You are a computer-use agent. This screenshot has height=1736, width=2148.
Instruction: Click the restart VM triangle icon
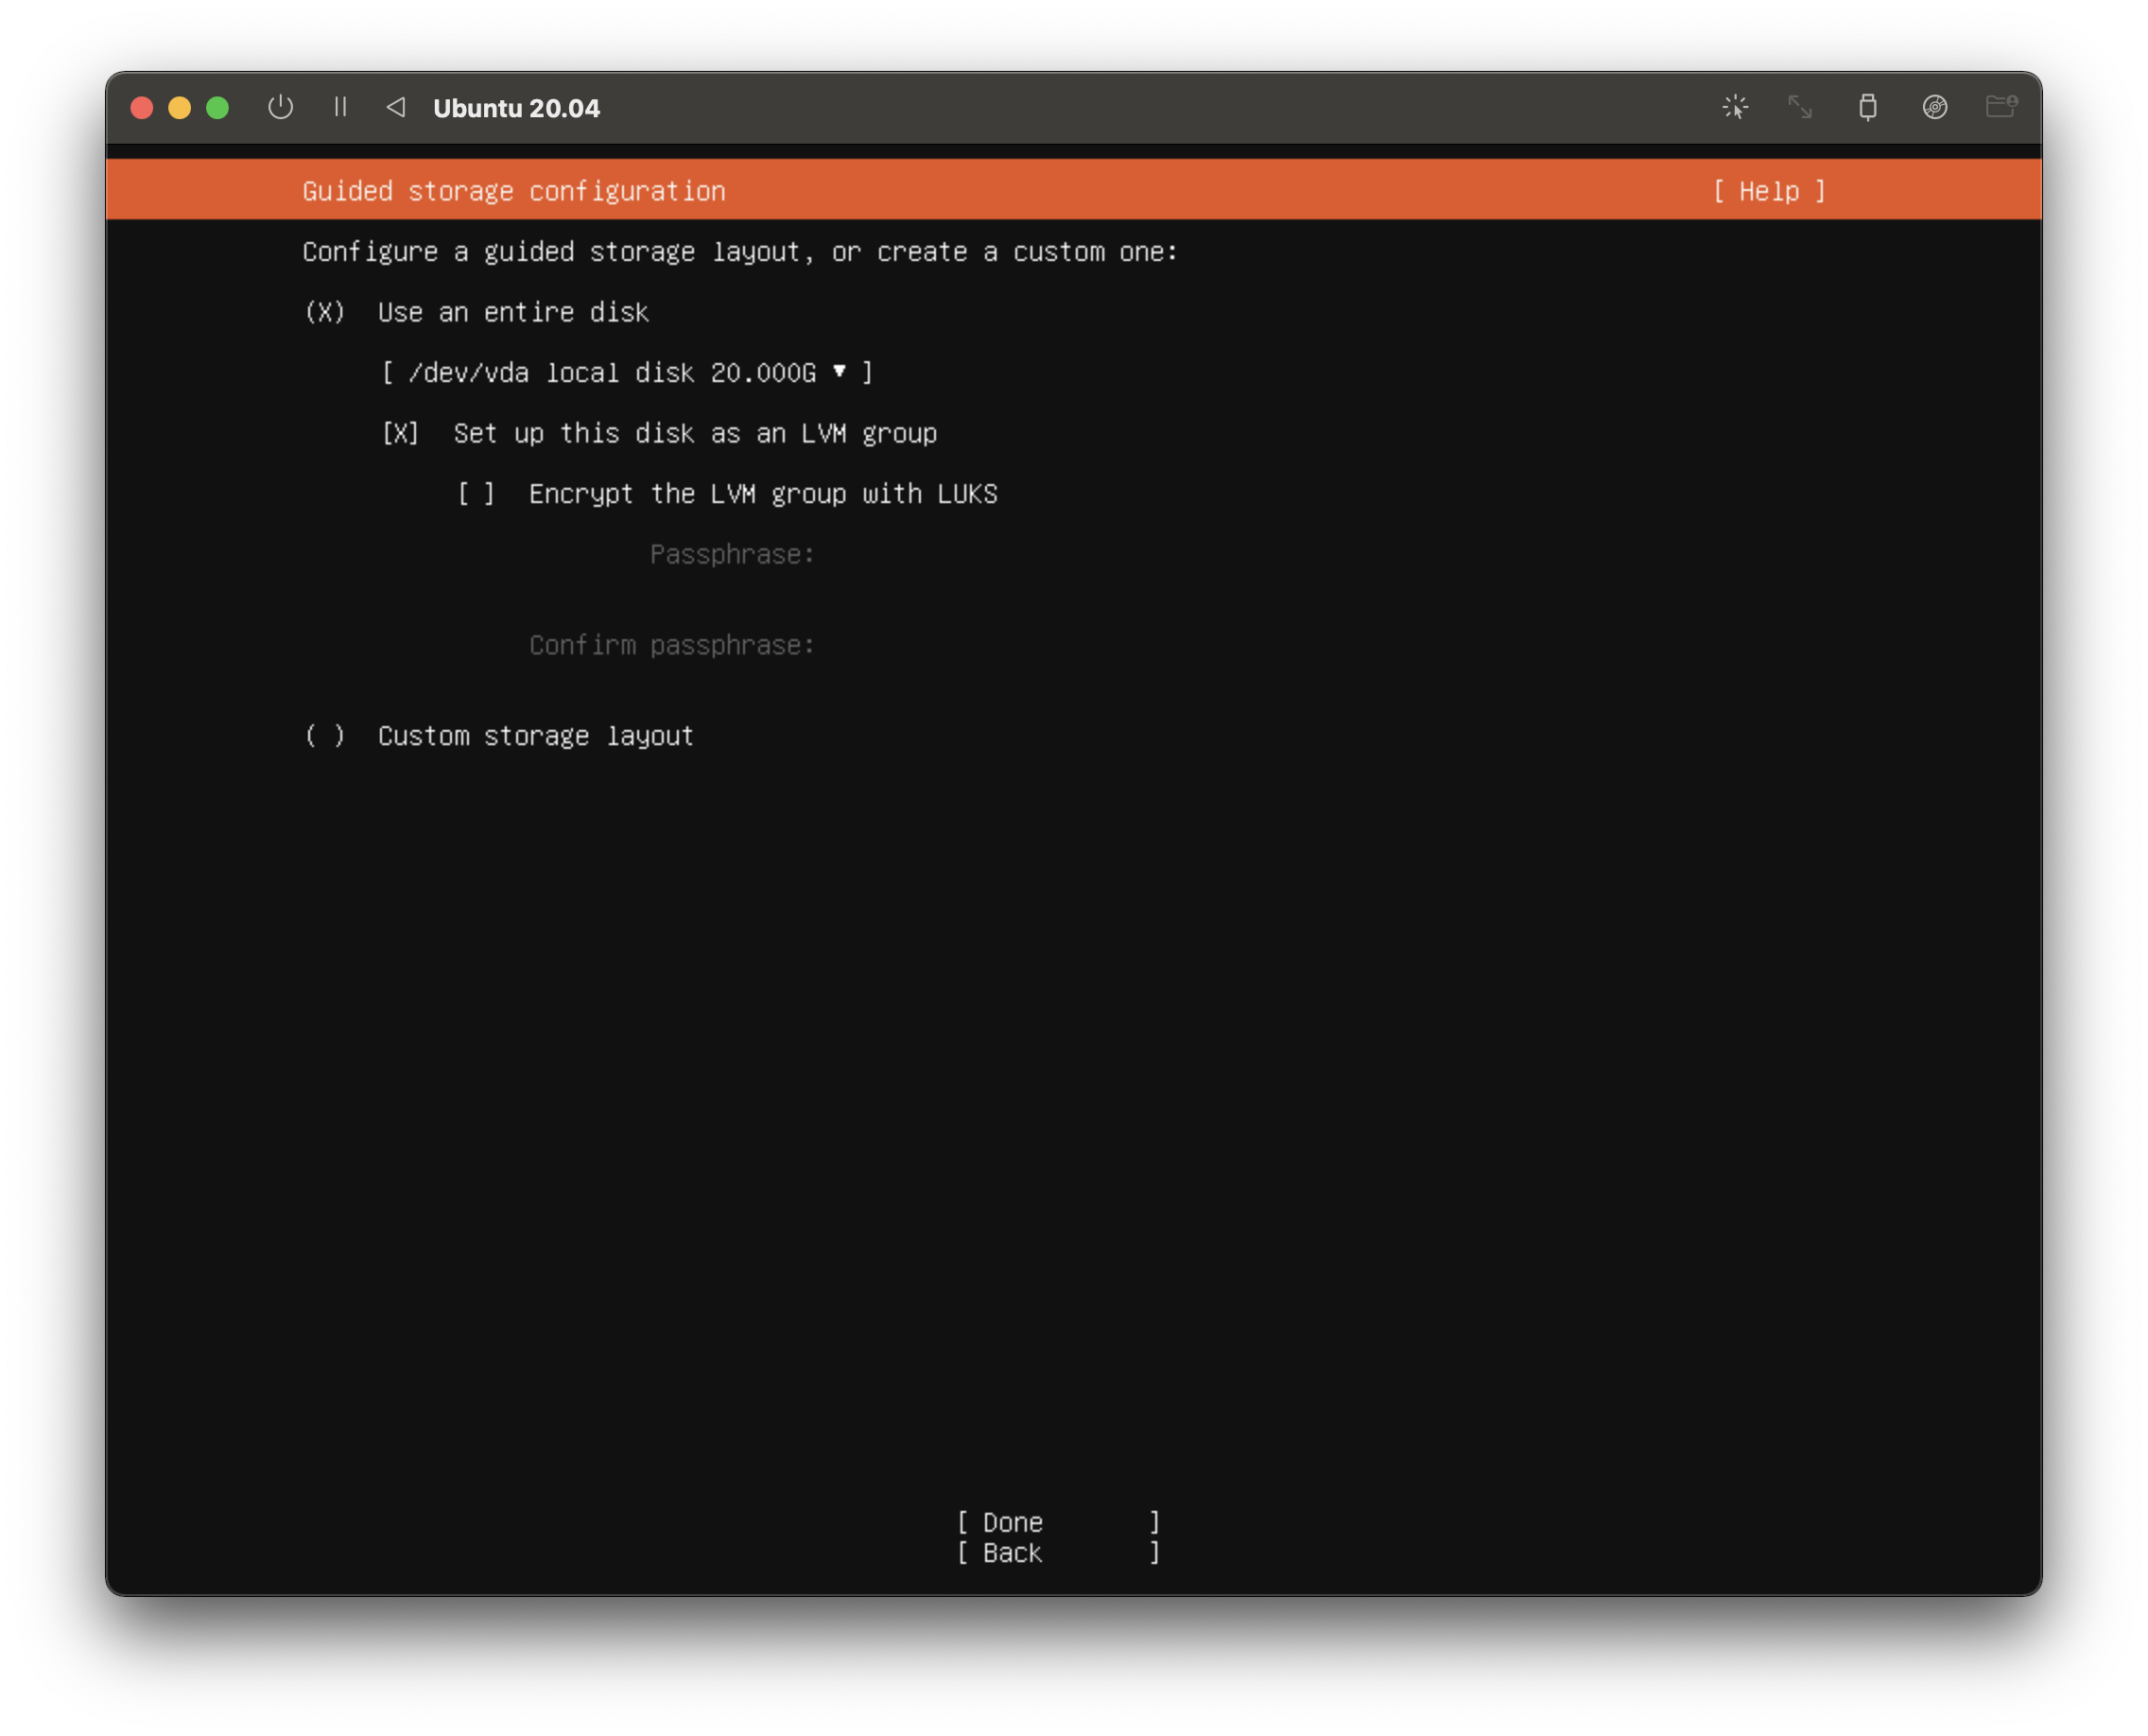(x=396, y=107)
